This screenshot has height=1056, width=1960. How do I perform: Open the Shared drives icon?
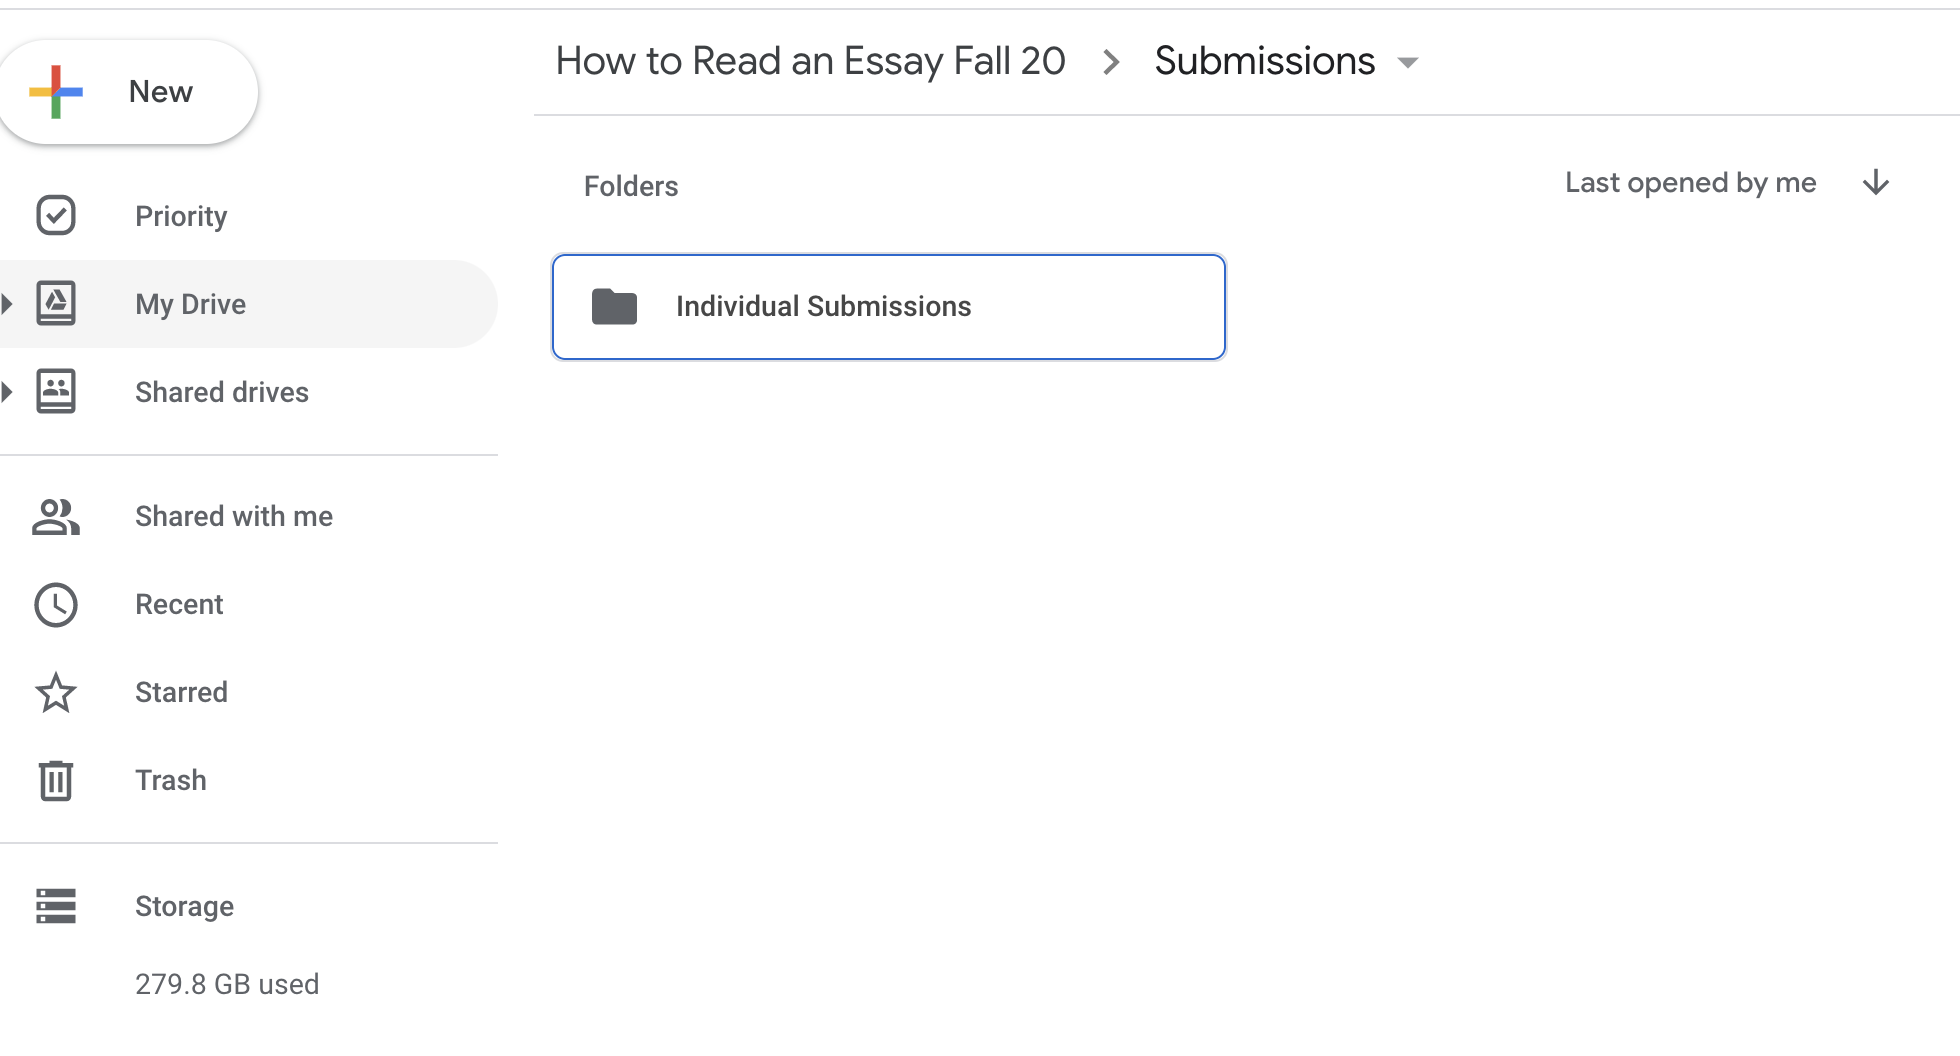(56, 391)
